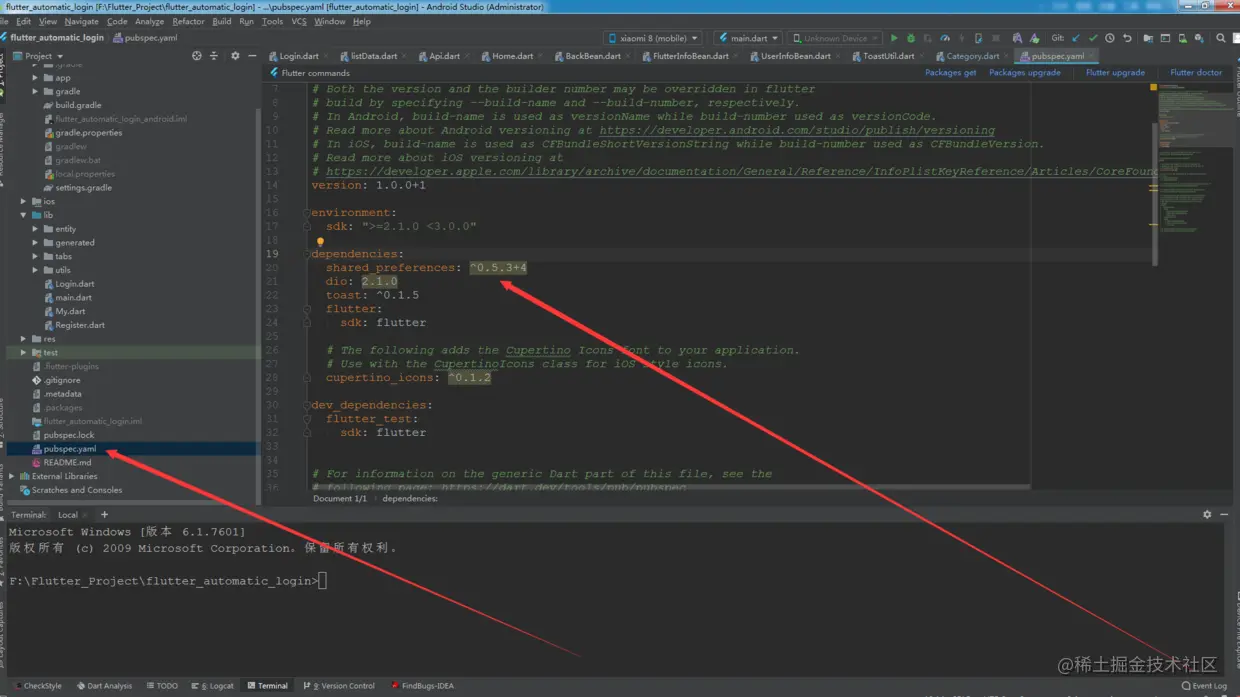Open the Refactor menu
1240x697 pixels.
[x=188, y=21]
